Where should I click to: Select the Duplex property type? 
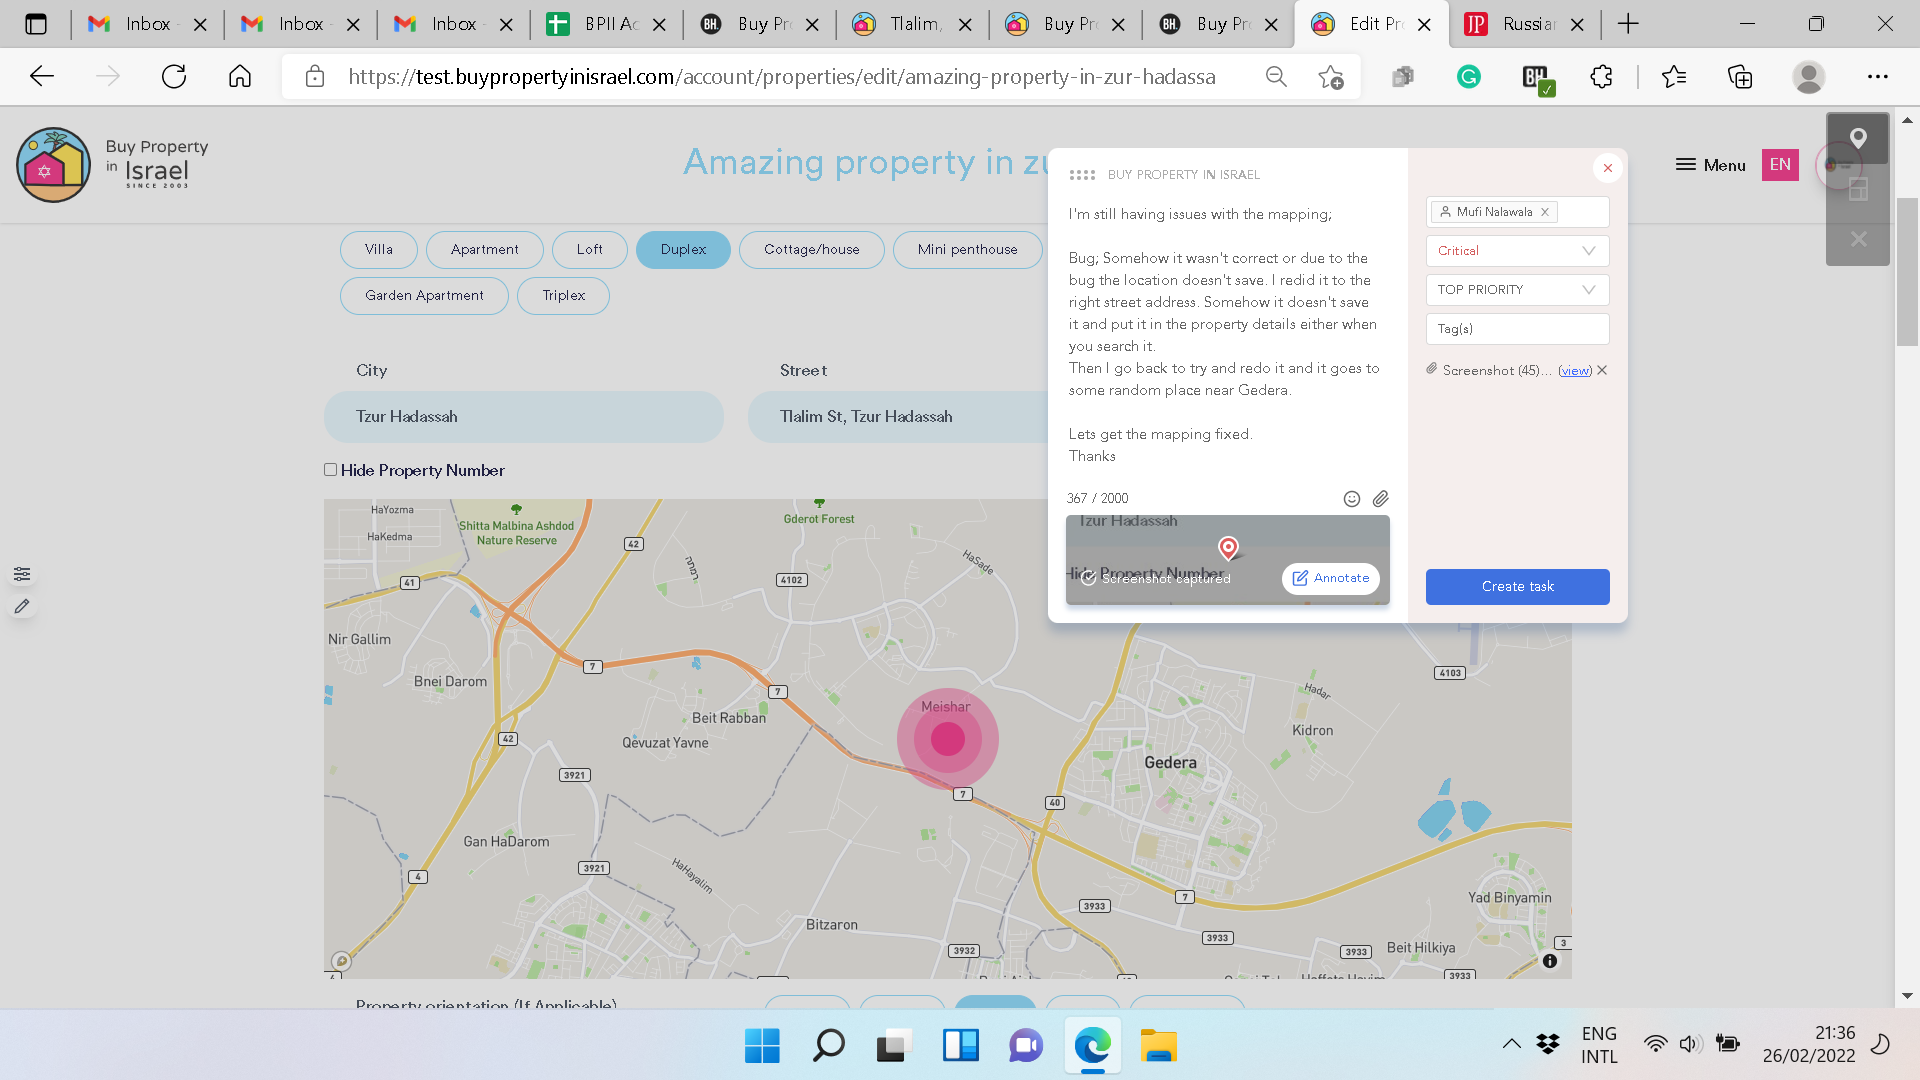[683, 250]
